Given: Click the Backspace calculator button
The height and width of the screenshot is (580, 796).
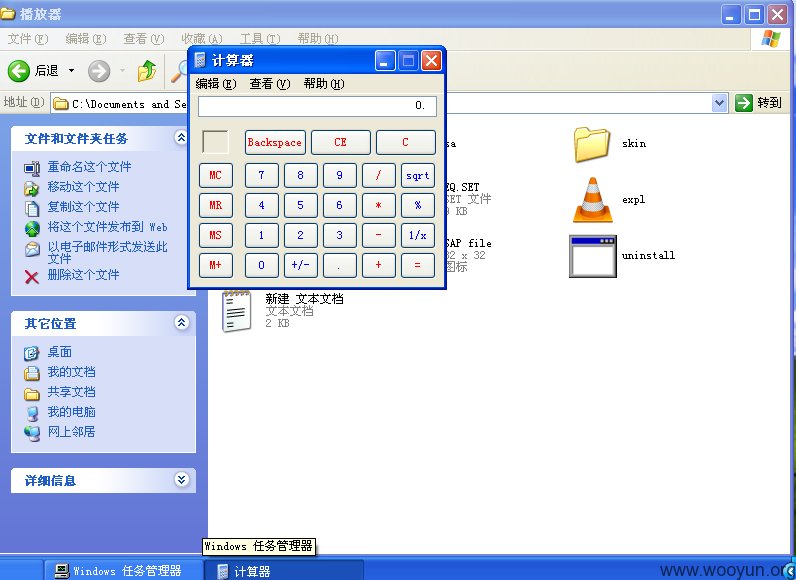Looking at the screenshot, I should point(275,143).
